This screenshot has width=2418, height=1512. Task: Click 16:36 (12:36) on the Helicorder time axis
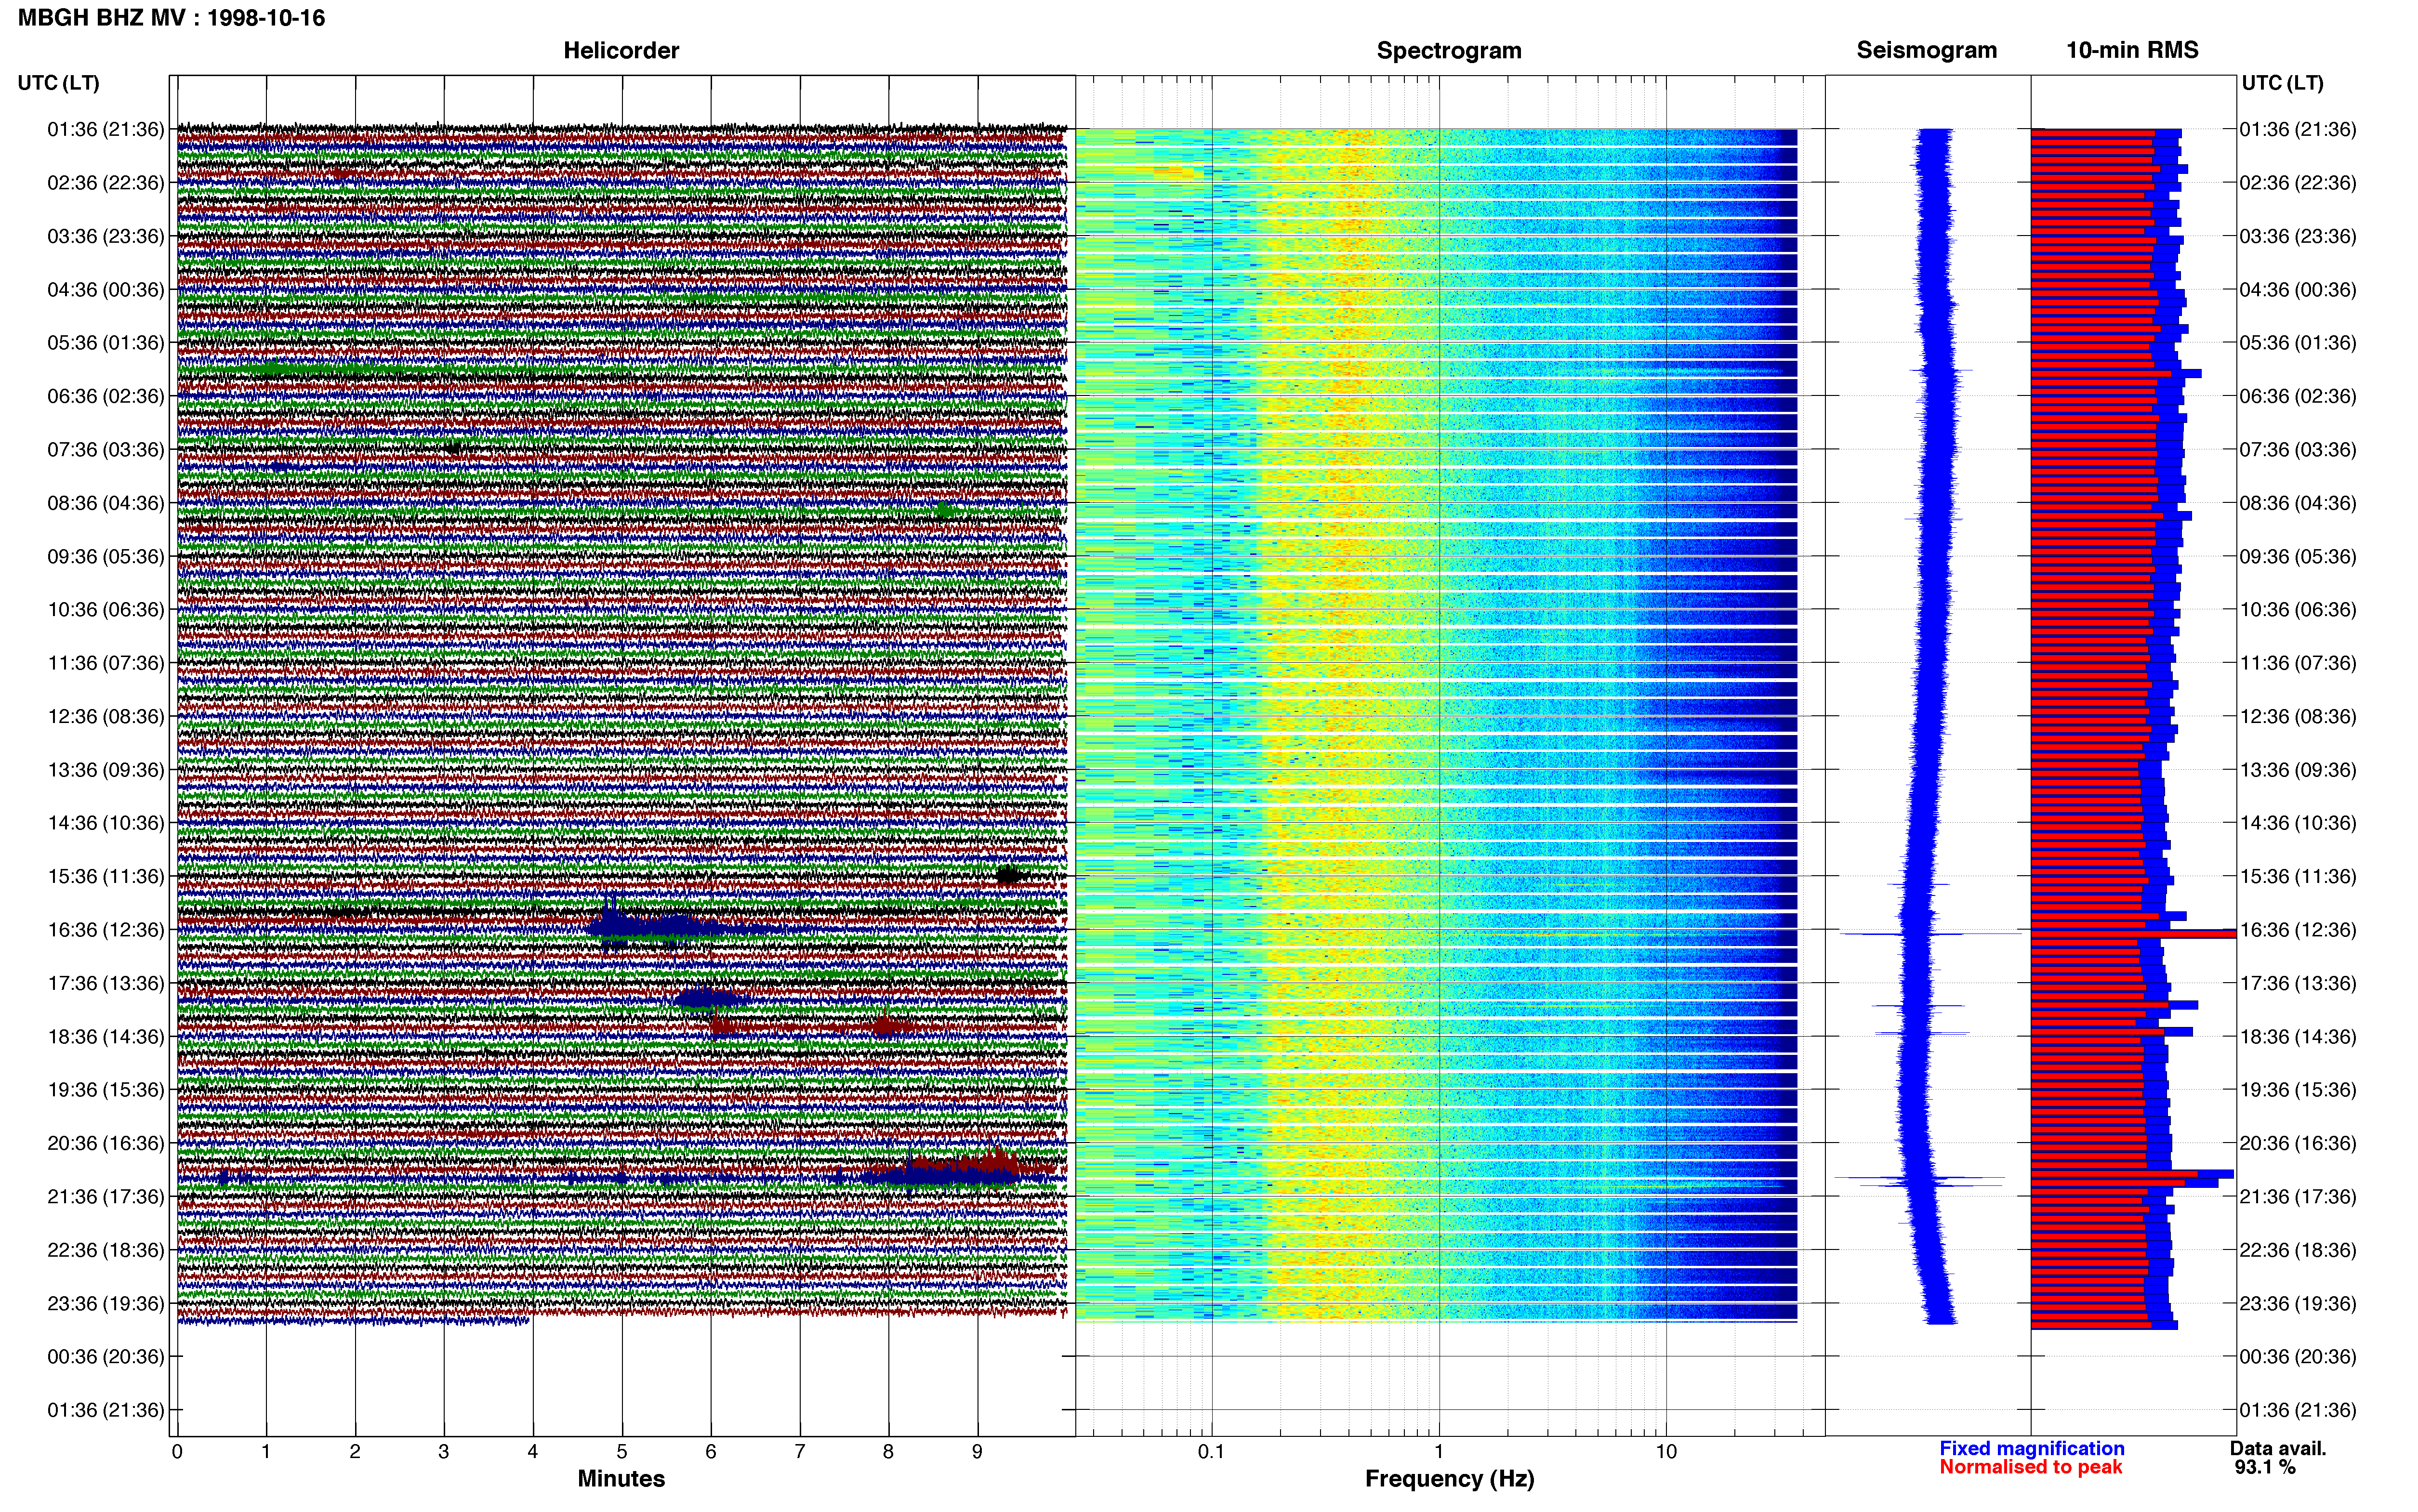tap(106, 930)
